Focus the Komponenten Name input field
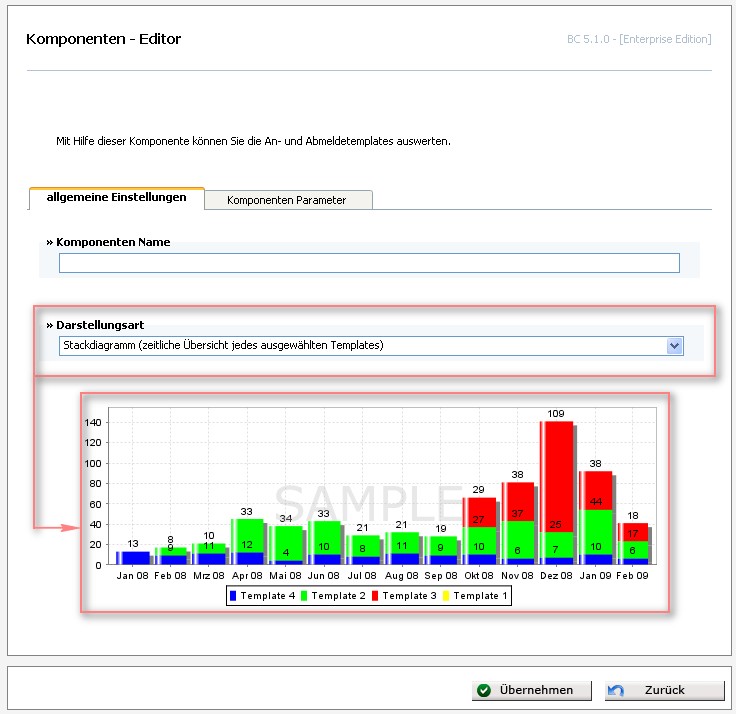The height and width of the screenshot is (714, 736). (369, 263)
